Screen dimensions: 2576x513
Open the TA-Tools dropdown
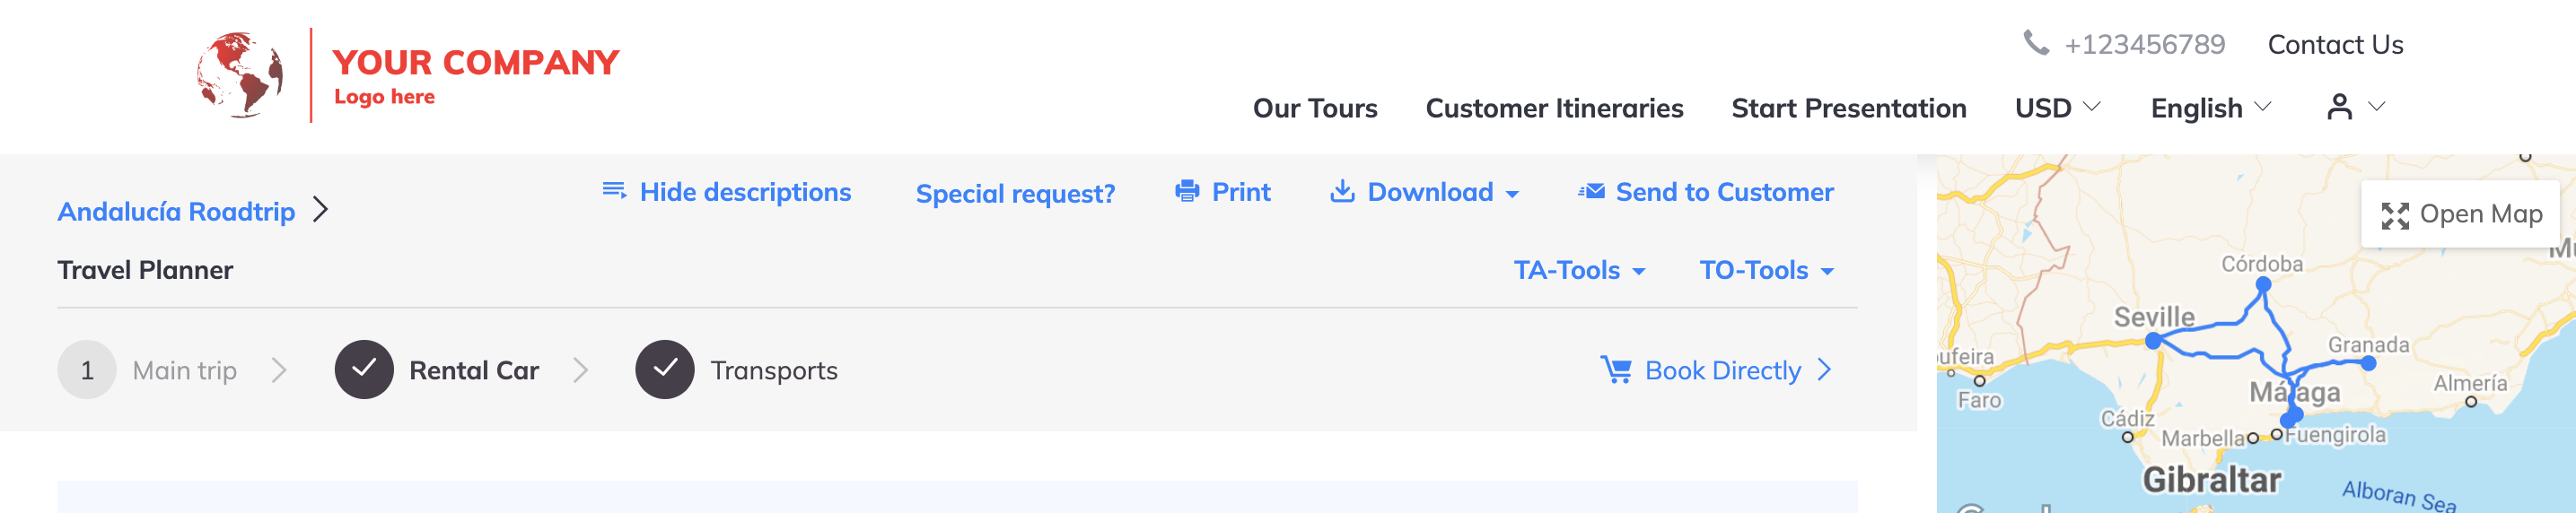click(1579, 270)
